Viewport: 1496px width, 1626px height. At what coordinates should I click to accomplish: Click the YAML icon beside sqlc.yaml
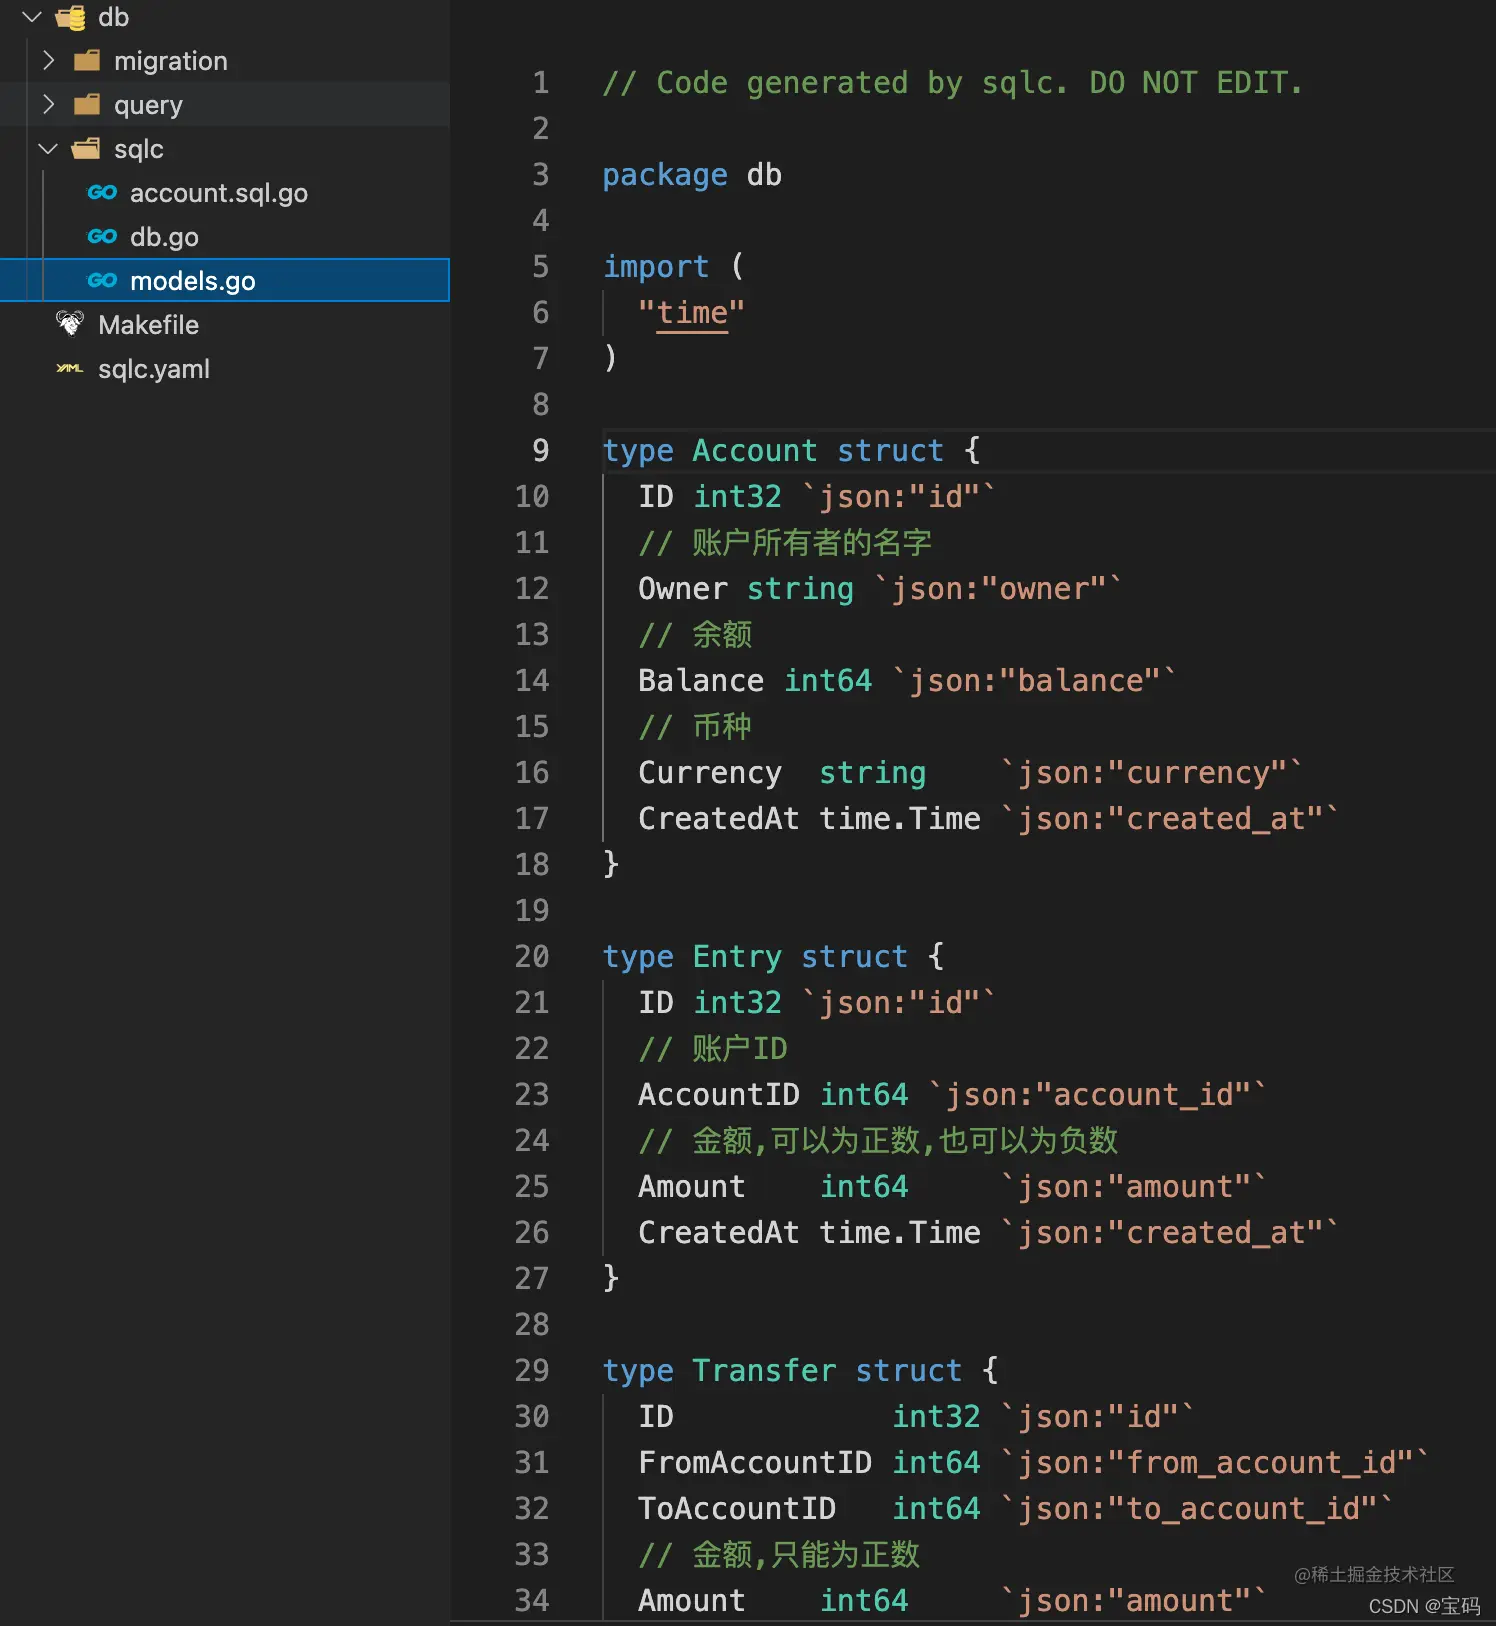(x=70, y=369)
